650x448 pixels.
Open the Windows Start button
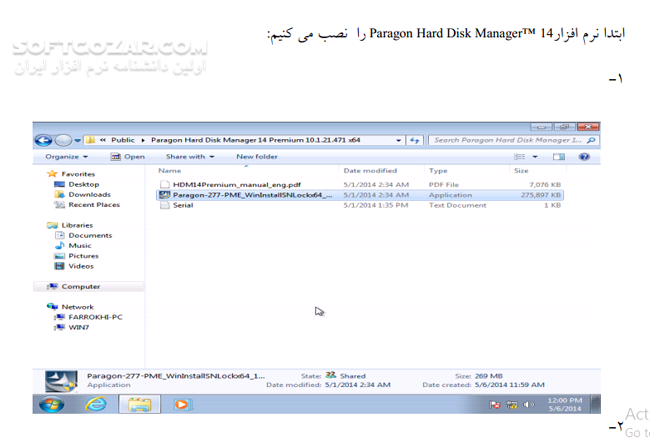51,404
